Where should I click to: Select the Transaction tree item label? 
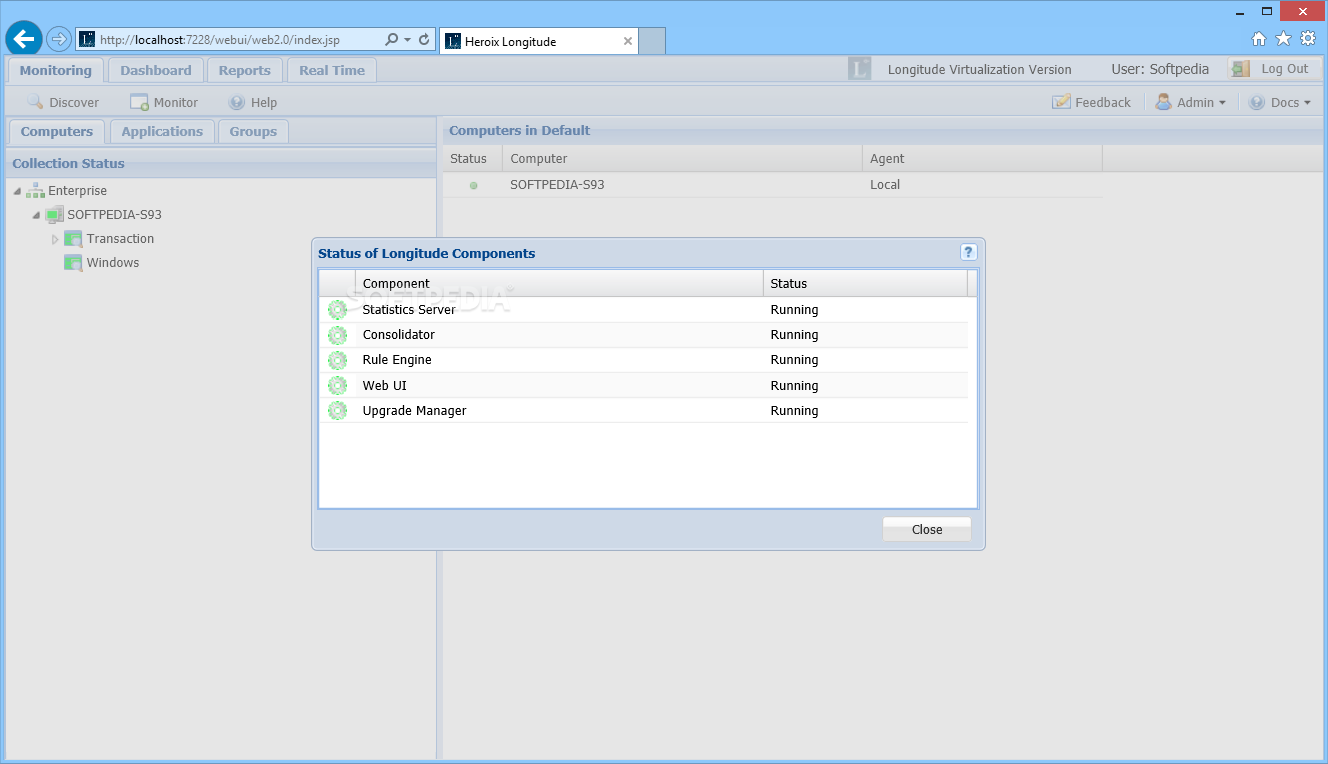point(120,238)
